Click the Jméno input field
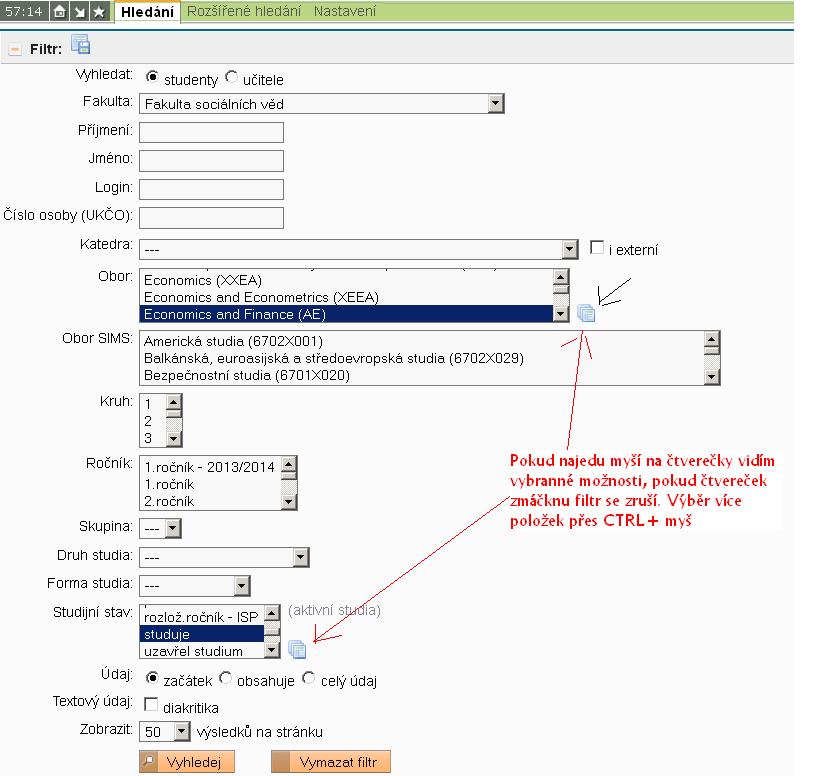 (x=211, y=161)
